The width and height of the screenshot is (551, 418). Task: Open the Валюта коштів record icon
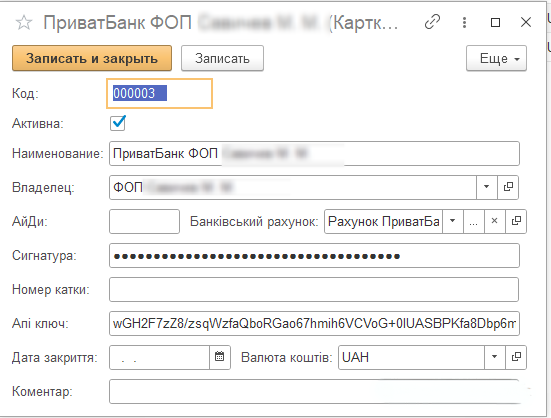pyautogui.click(x=516, y=358)
